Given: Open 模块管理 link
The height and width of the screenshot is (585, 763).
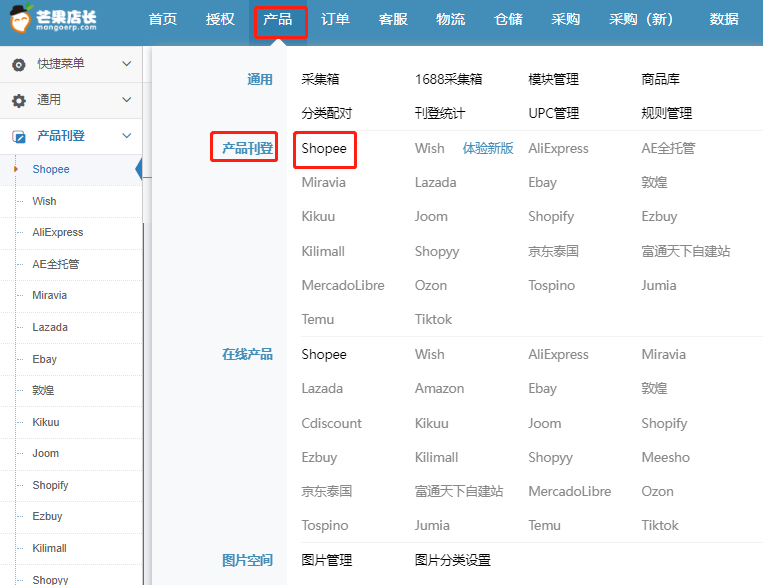Looking at the screenshot, I should point(554,79).
